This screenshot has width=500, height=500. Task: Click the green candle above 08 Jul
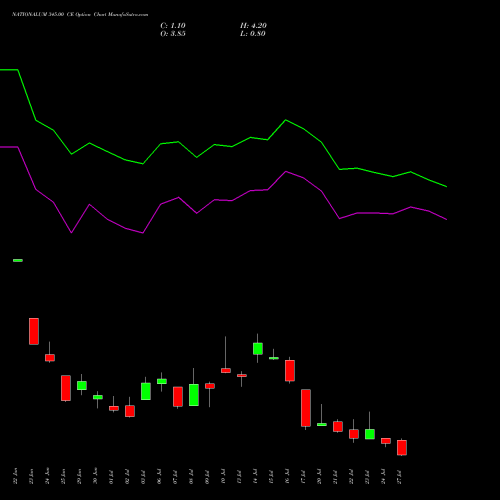194,395
